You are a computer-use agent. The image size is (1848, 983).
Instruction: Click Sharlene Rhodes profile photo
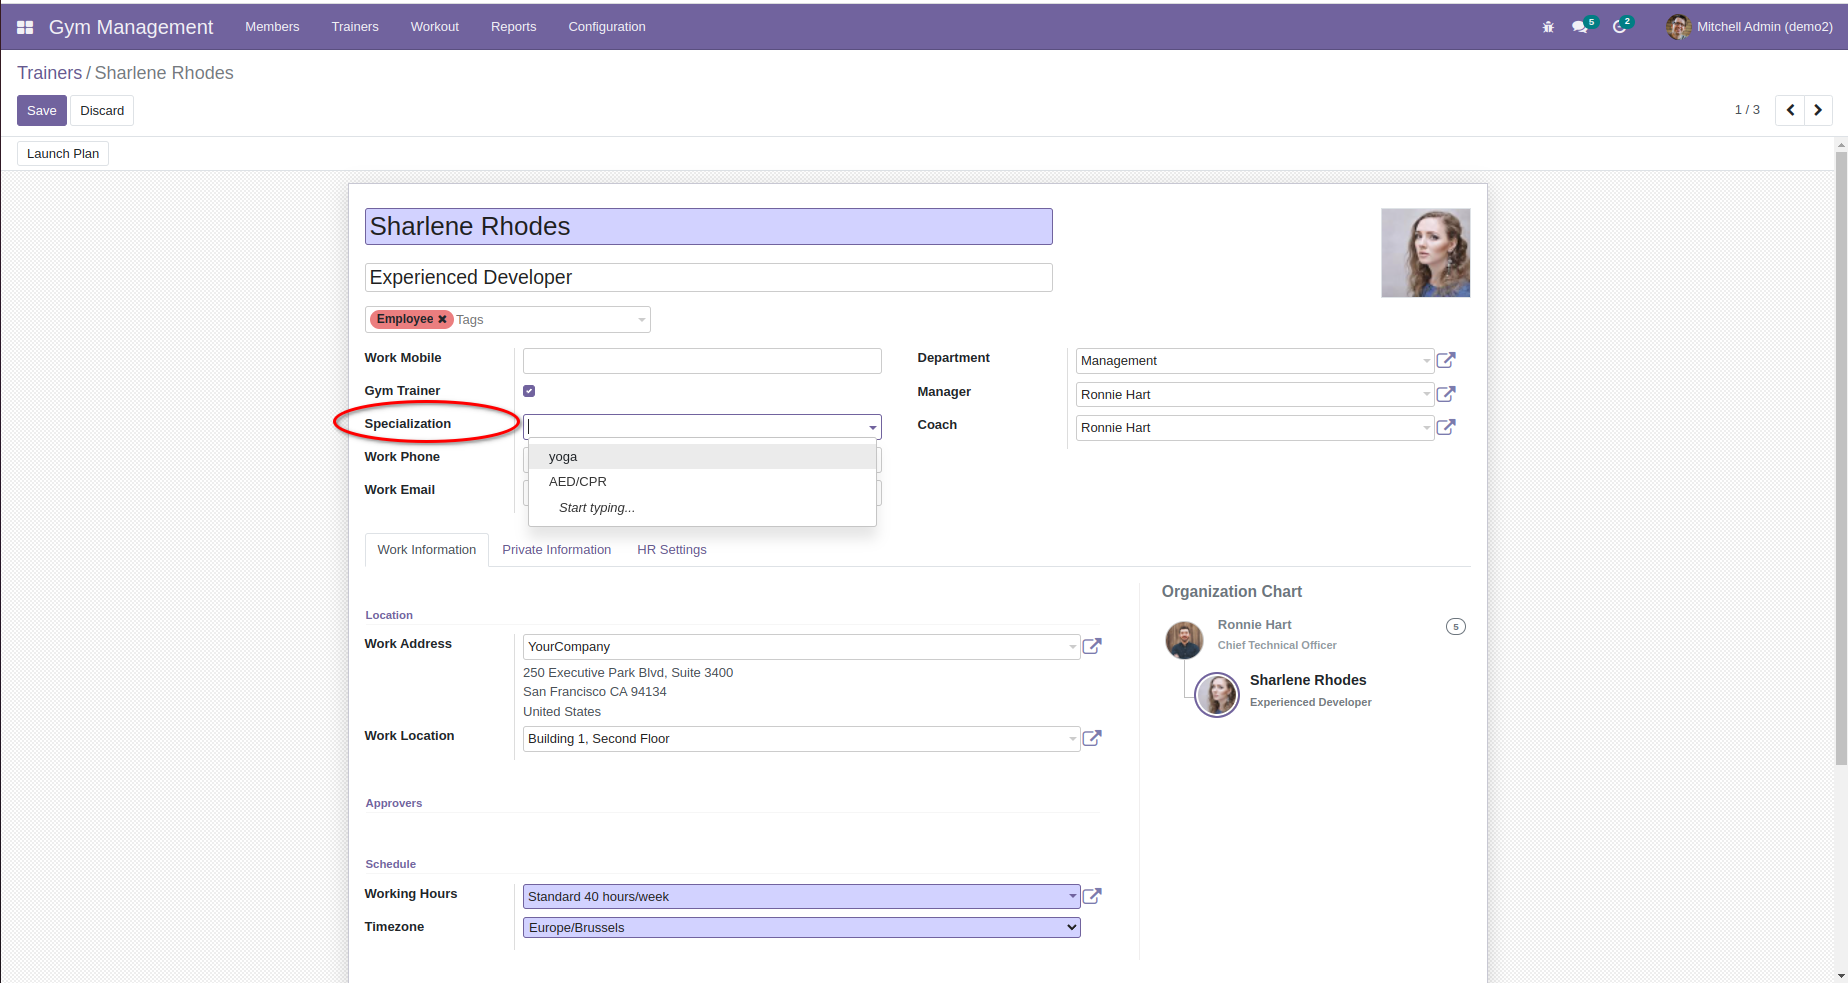[x=1425, y=253]
